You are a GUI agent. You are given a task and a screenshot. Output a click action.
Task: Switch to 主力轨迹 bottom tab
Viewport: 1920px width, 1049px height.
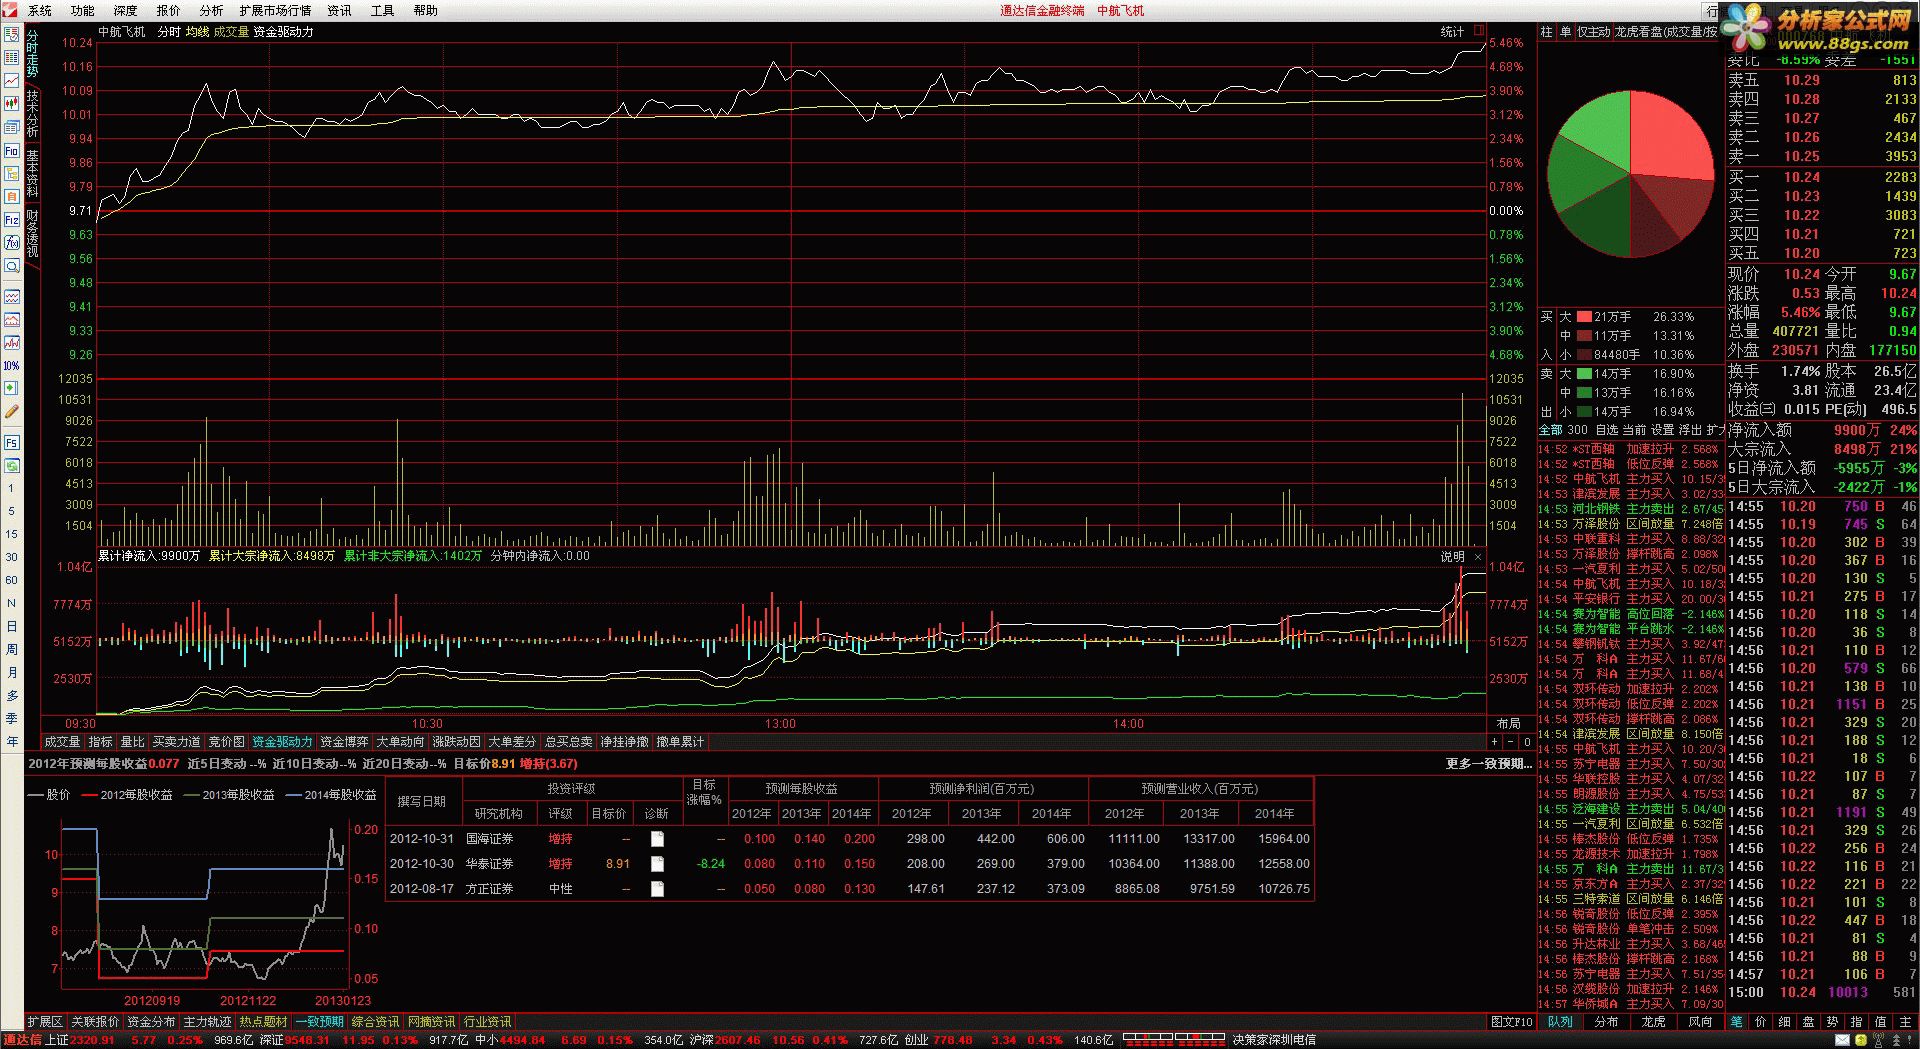pyautogui.click(x=207, y=1022)
